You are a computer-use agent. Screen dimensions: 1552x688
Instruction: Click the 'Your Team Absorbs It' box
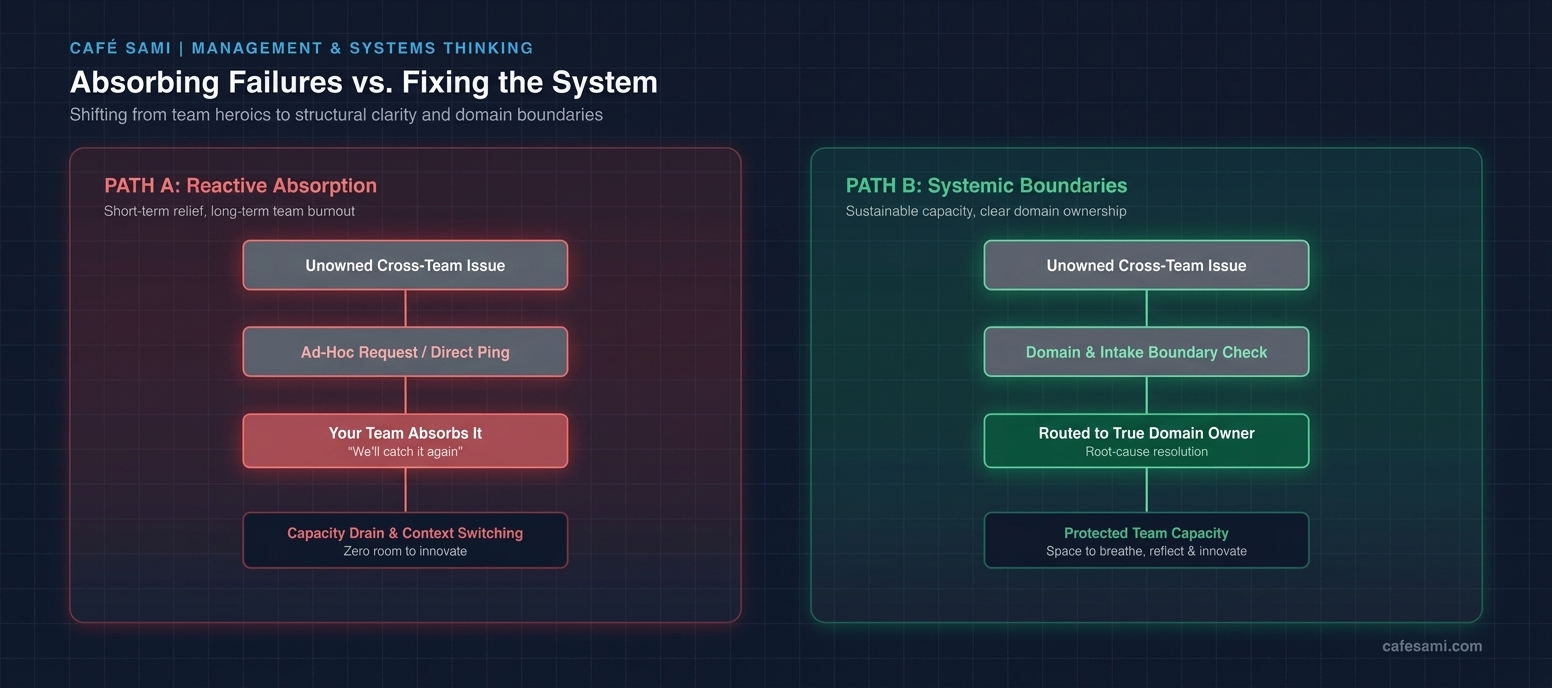[x=405, y=441]
